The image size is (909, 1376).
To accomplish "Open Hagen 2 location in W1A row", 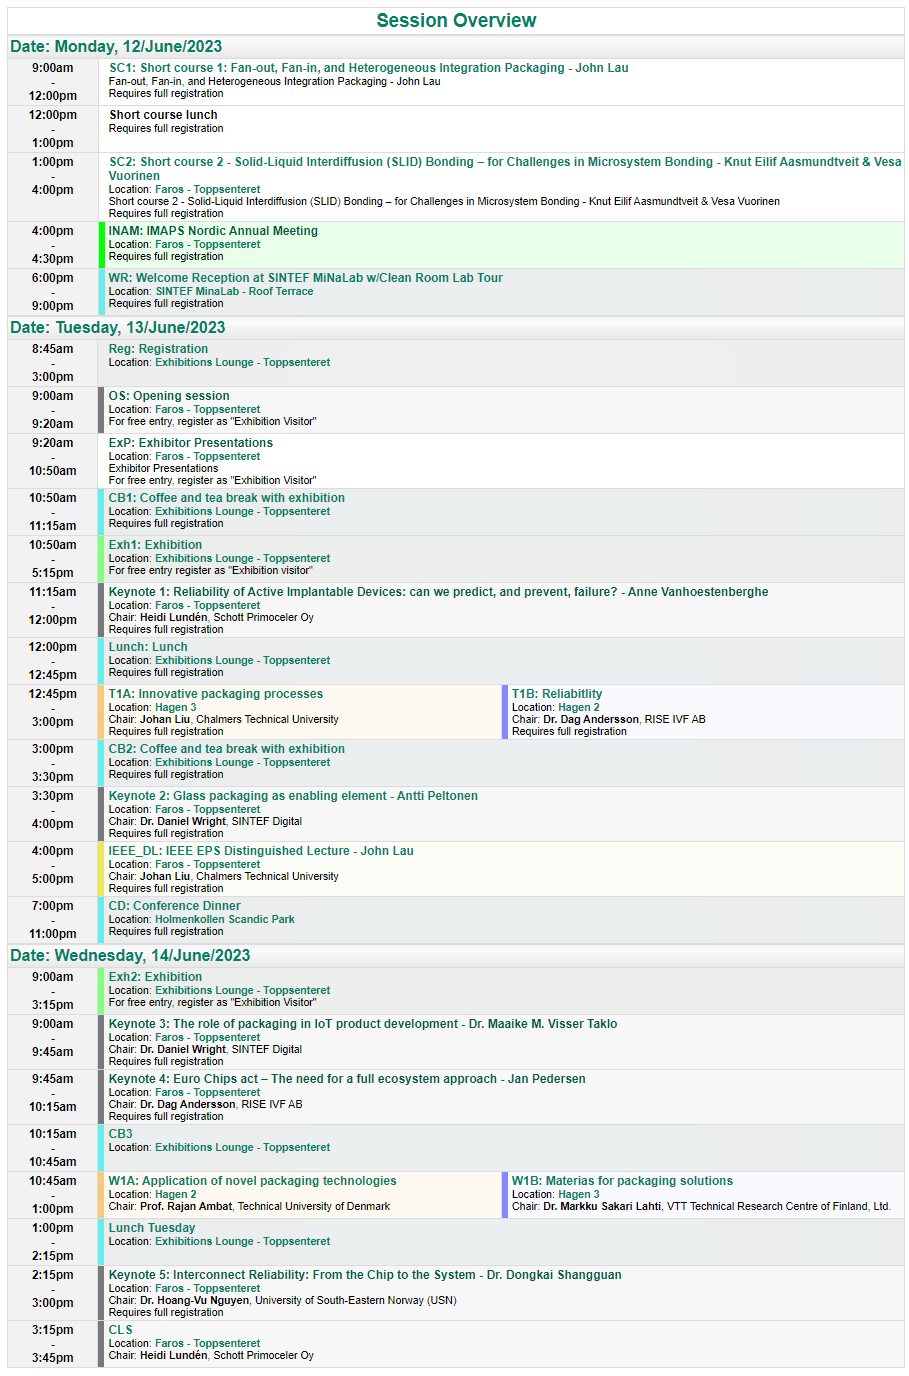I will 176,1194.
